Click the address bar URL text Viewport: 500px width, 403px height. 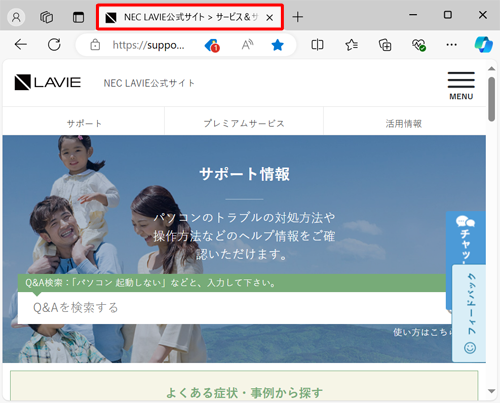148,45
